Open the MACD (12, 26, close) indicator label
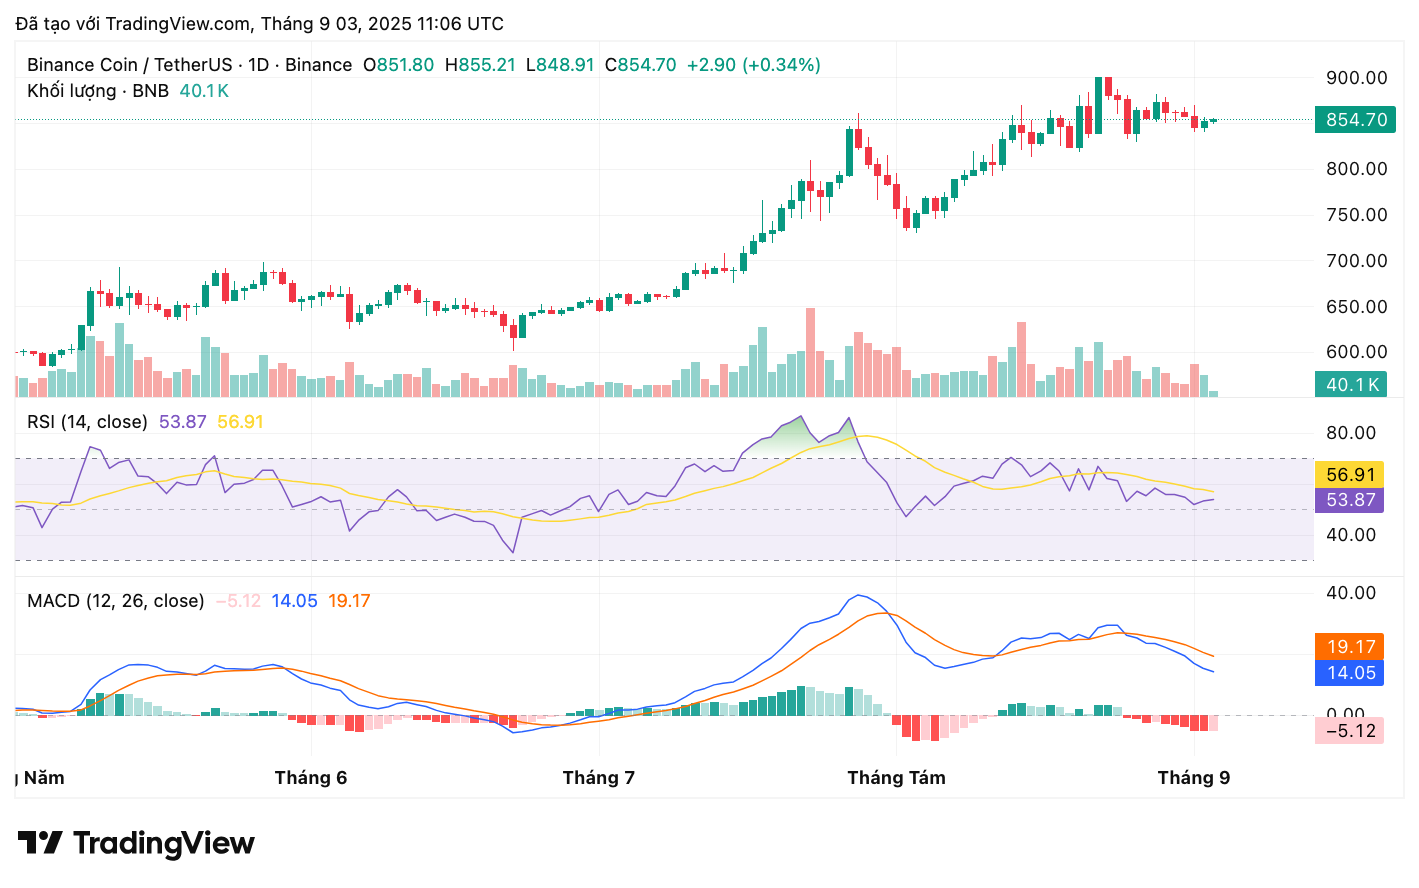Screen dimensions: 1419x888 point(115,601)
